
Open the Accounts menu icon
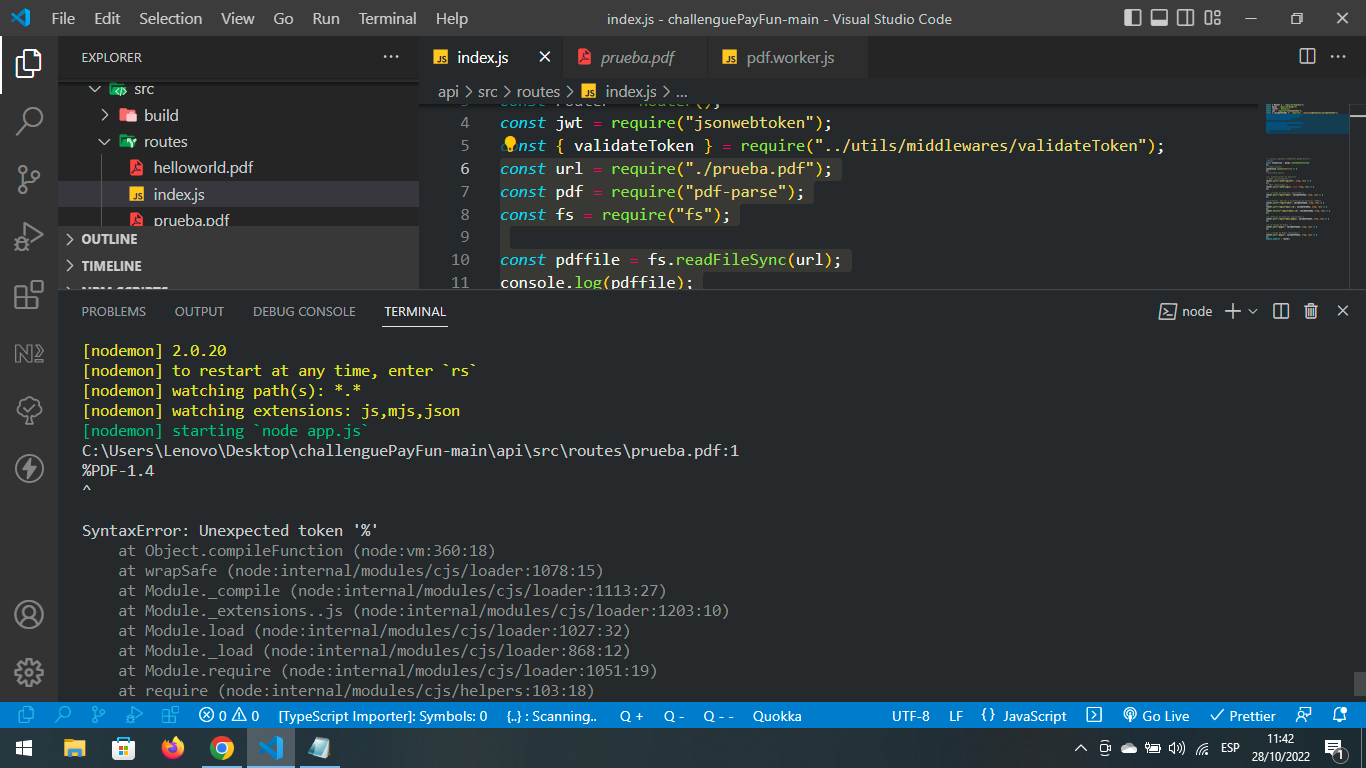28,614
